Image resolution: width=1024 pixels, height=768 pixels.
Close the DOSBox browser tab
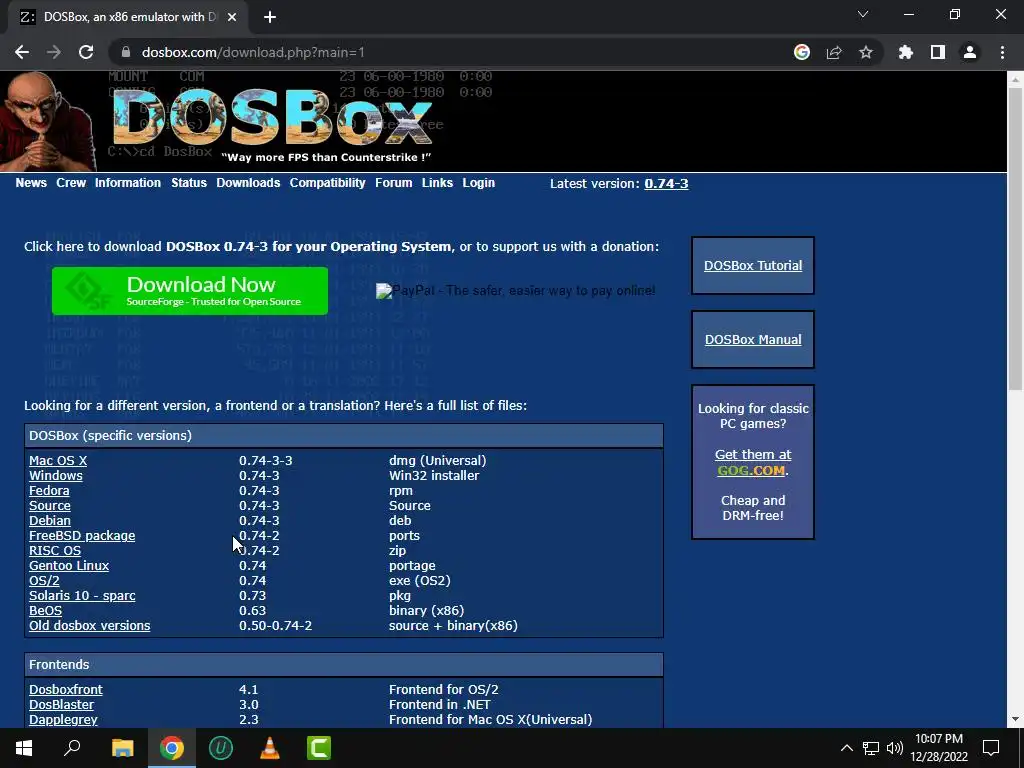click(x=232, y=17)
